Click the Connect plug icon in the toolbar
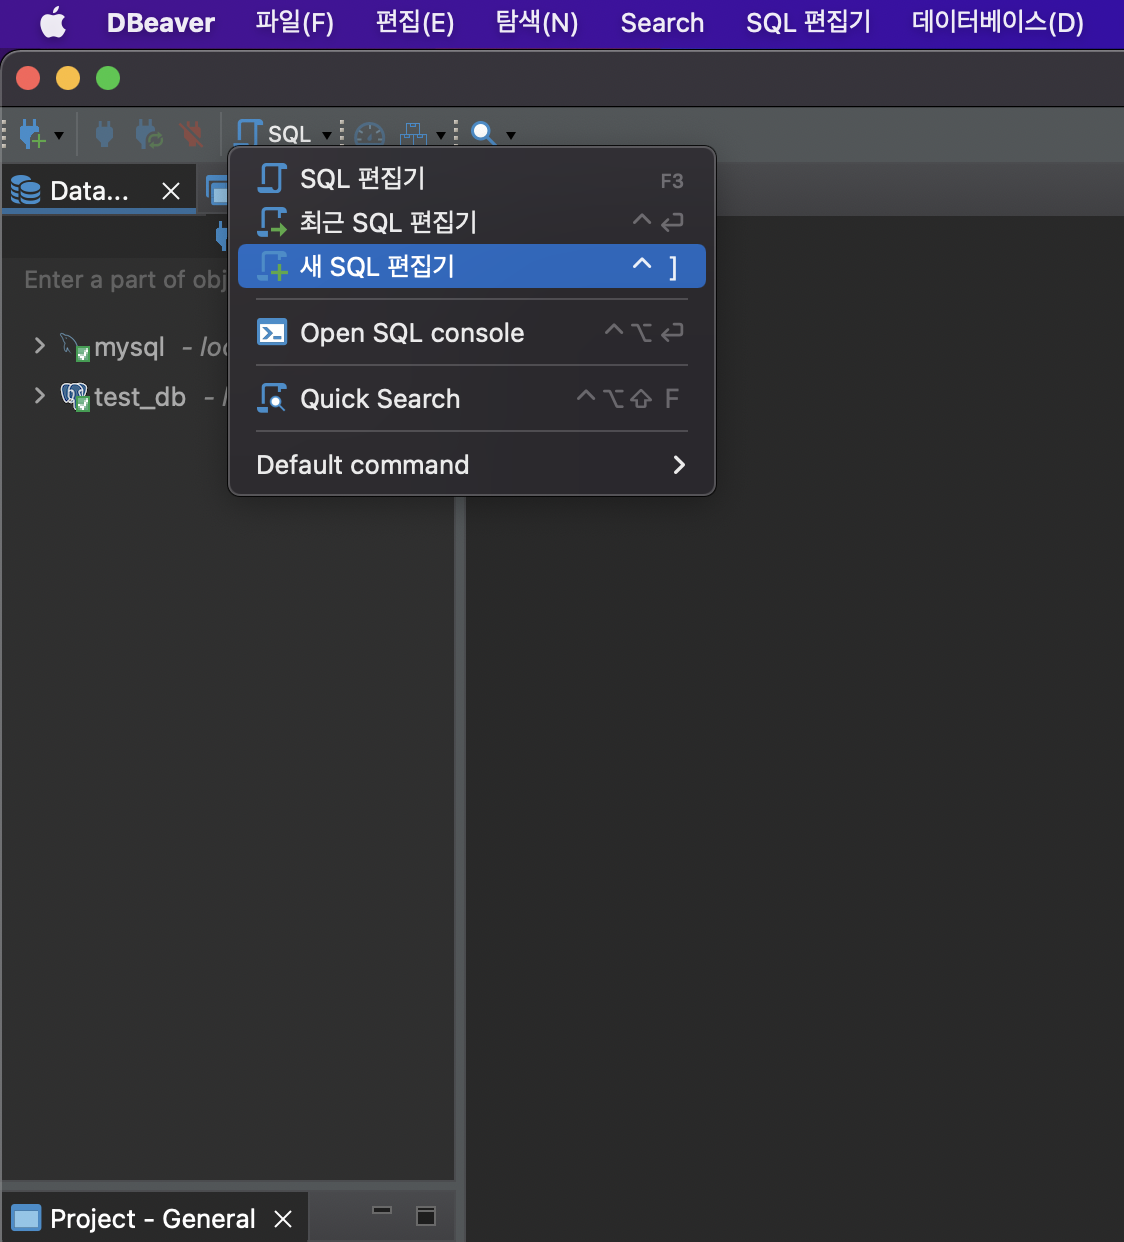The height and width of the screenshot is (1242, 1124). [104, 133]
